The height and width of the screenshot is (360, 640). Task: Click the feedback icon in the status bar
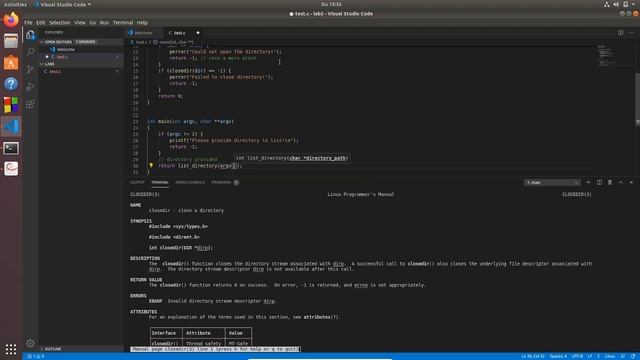(623, 356)
